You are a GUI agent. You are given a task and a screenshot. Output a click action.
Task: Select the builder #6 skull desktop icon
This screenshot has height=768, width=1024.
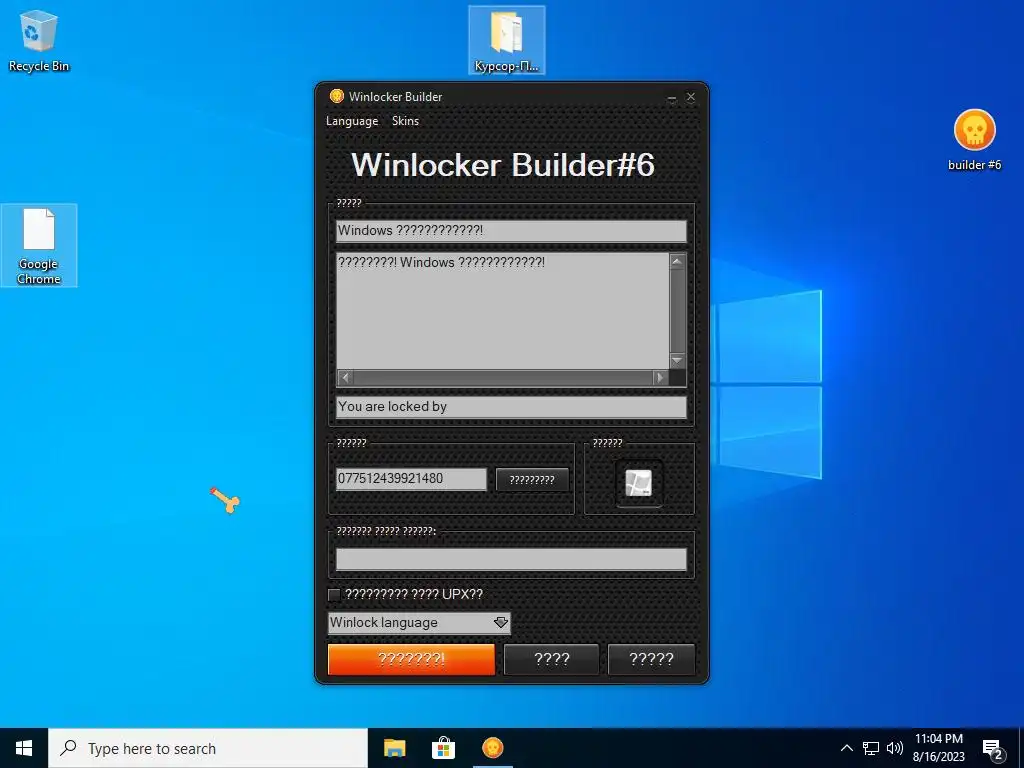click(974, 140)
